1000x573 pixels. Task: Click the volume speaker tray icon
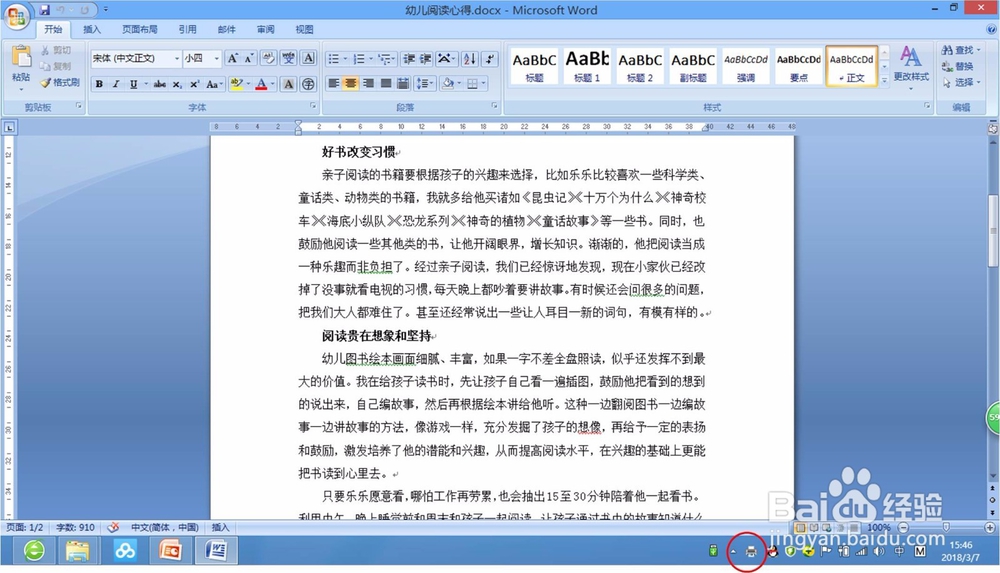[x=879, y=551]
